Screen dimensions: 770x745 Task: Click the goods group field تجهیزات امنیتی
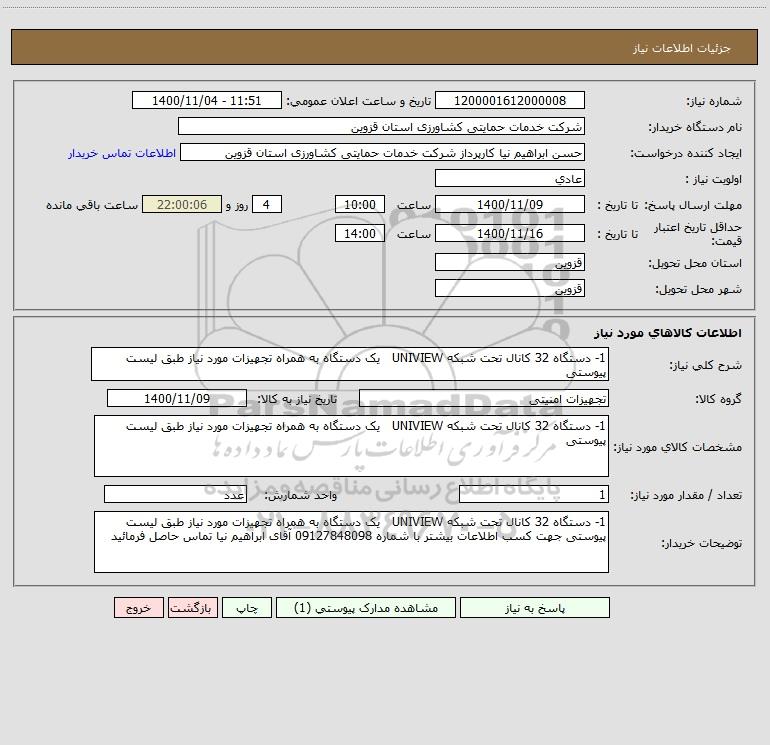pyautogui.click(x=484, y=398)
